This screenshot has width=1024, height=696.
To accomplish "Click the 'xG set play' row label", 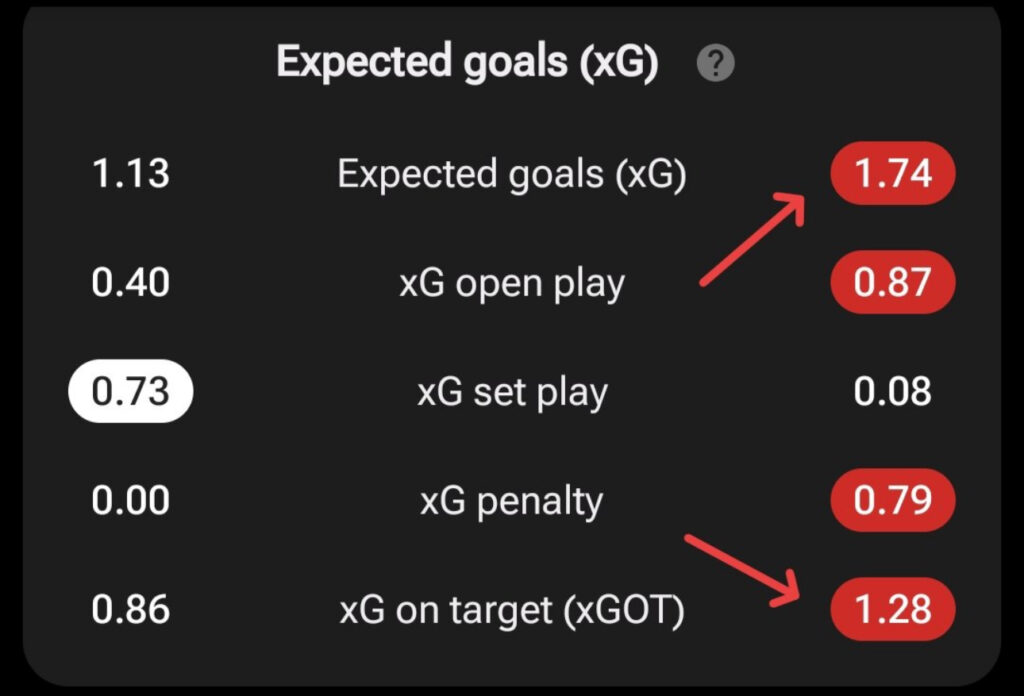I will pyautogui.click(x=512, y=392).
